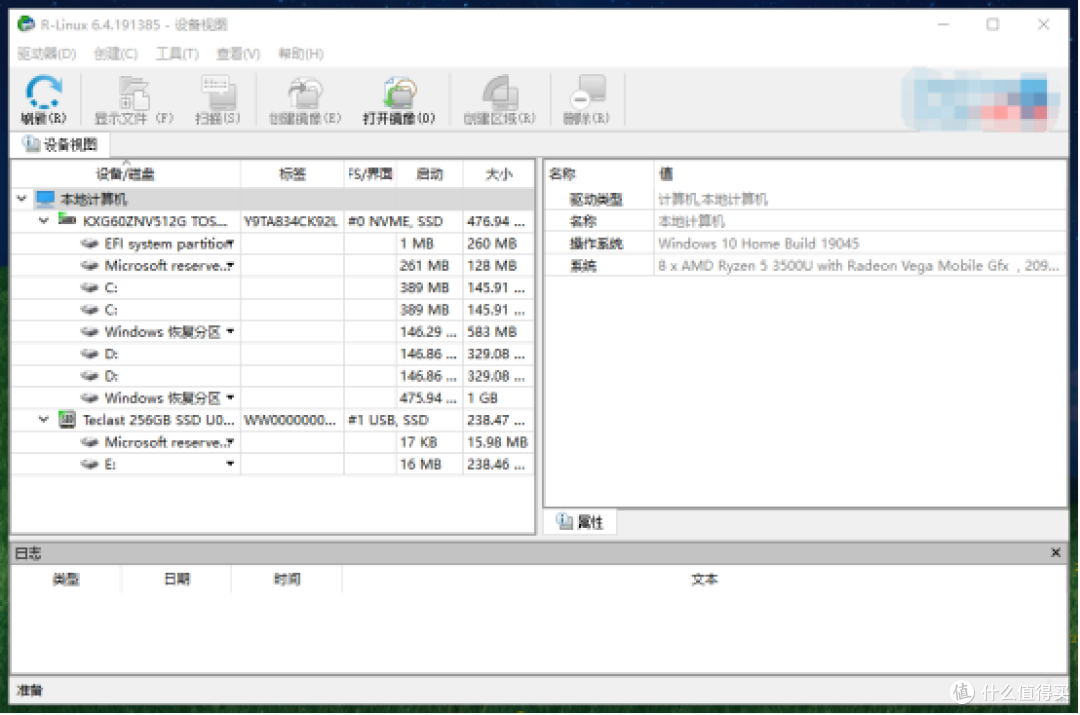Click the 标签 column header
The height and width of the screenshot is (715, 1080).
[292, 174]
